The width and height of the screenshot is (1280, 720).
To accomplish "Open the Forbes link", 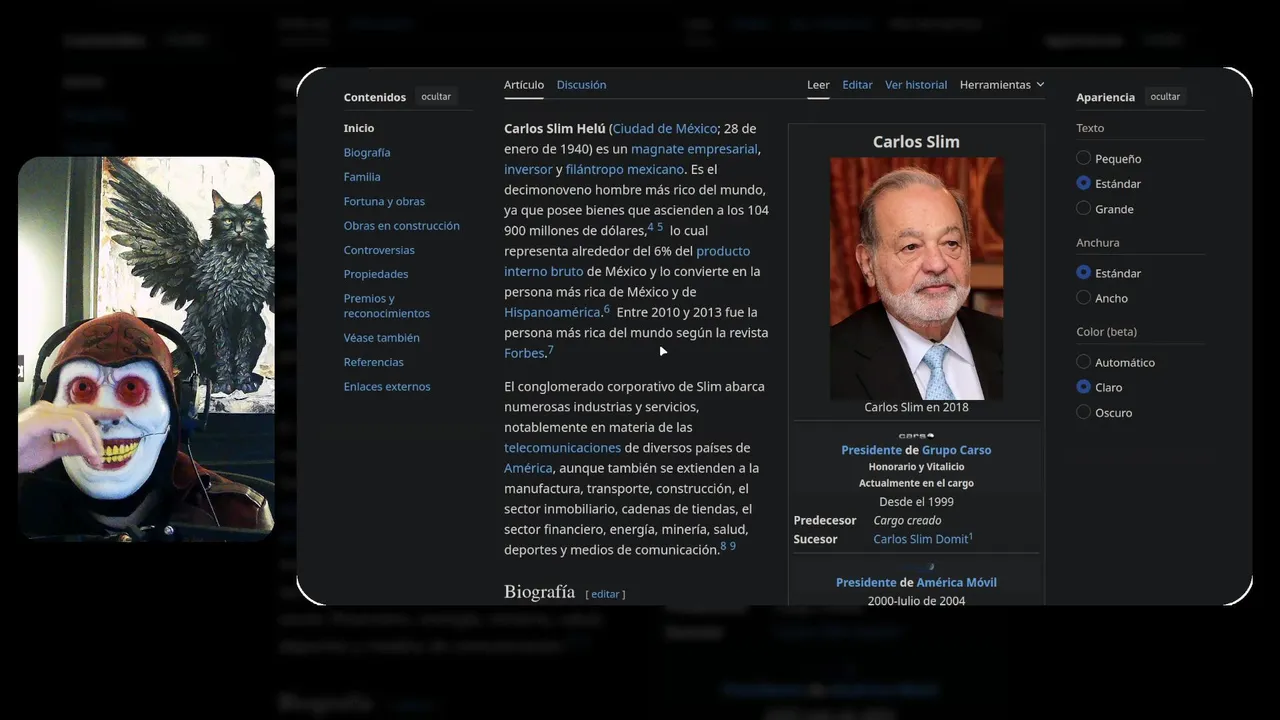I will (x=524, y=353).
